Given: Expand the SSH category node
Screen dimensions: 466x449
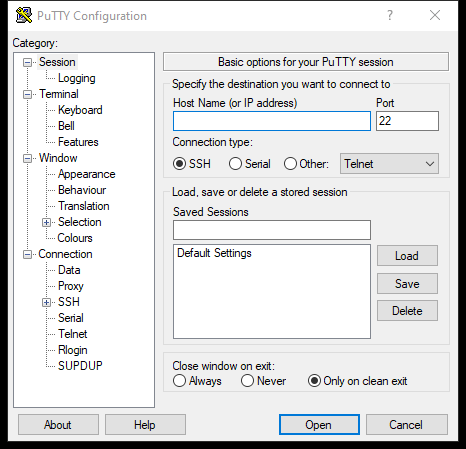Looking at the screenshot, I should (x=46, y=302).
